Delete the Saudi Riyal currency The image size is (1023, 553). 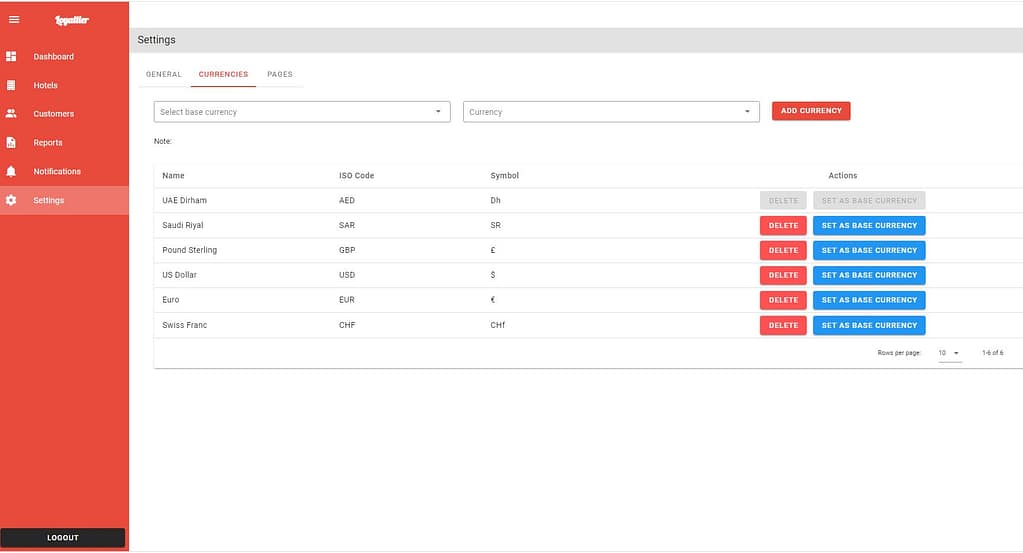(783, 225)
